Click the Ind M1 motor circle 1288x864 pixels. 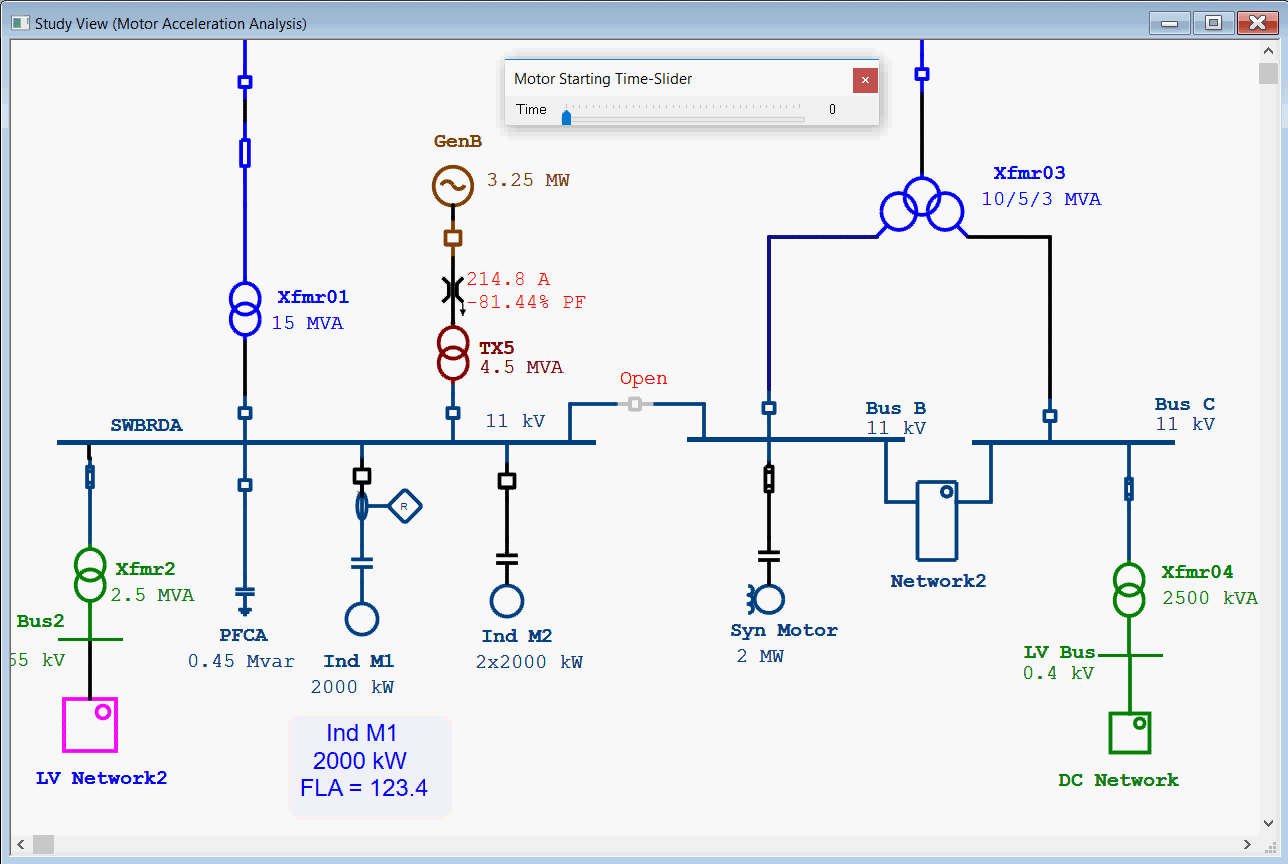pos(362,619)
